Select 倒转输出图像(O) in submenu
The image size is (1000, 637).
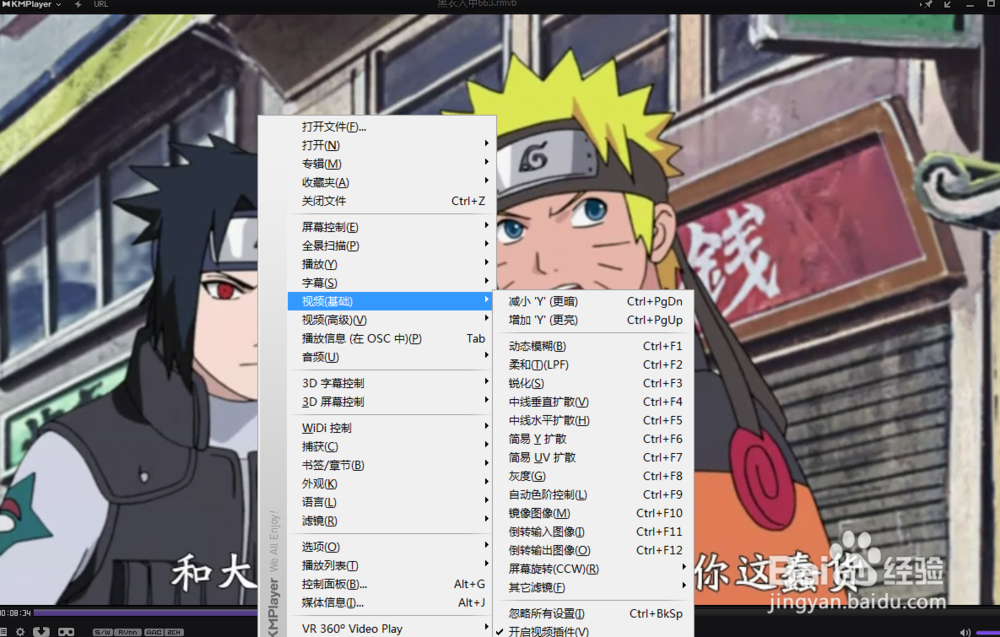click(593, 550)
